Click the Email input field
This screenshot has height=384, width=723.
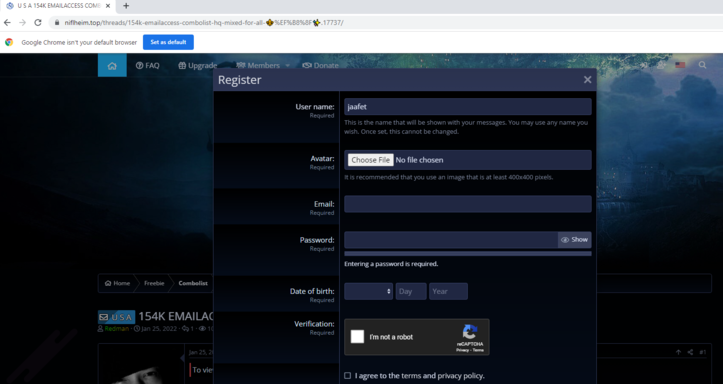pyautogui.click(x=468, y=204)
